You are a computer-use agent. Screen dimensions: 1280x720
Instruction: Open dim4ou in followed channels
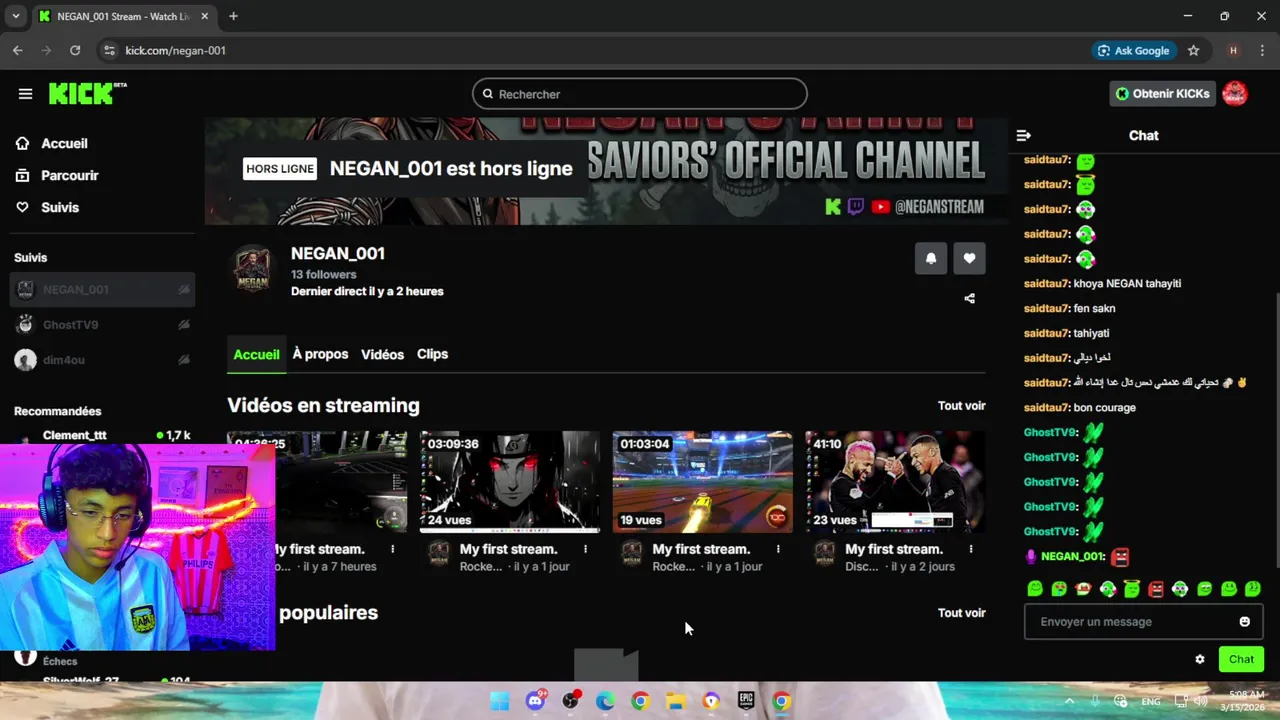pos(103,360)
